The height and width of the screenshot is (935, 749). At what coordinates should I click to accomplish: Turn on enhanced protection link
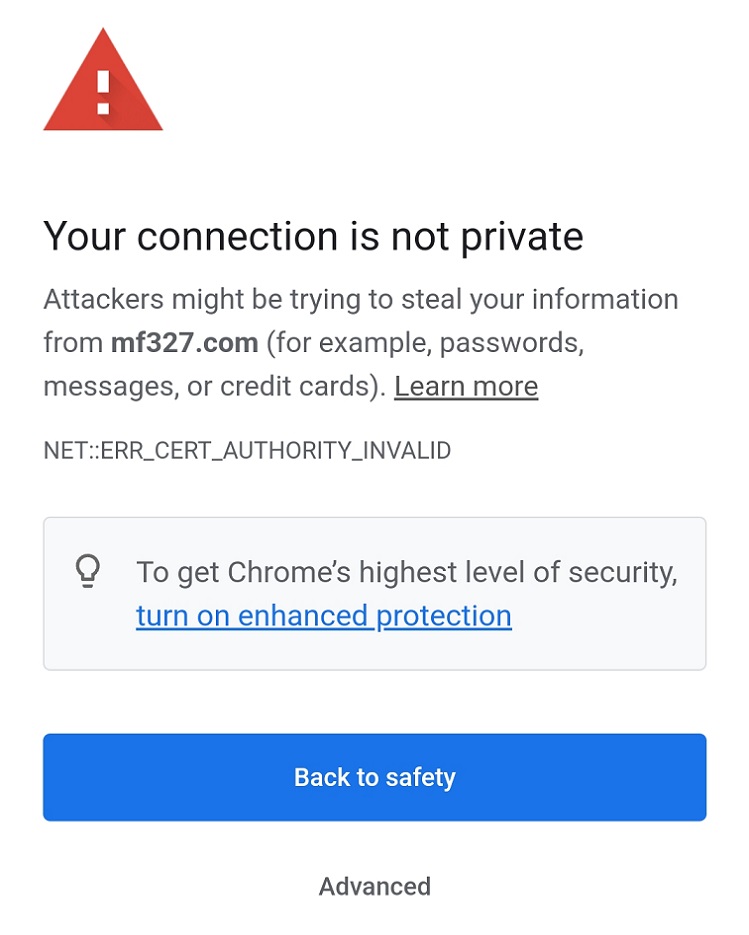click(x=324, y=616)
